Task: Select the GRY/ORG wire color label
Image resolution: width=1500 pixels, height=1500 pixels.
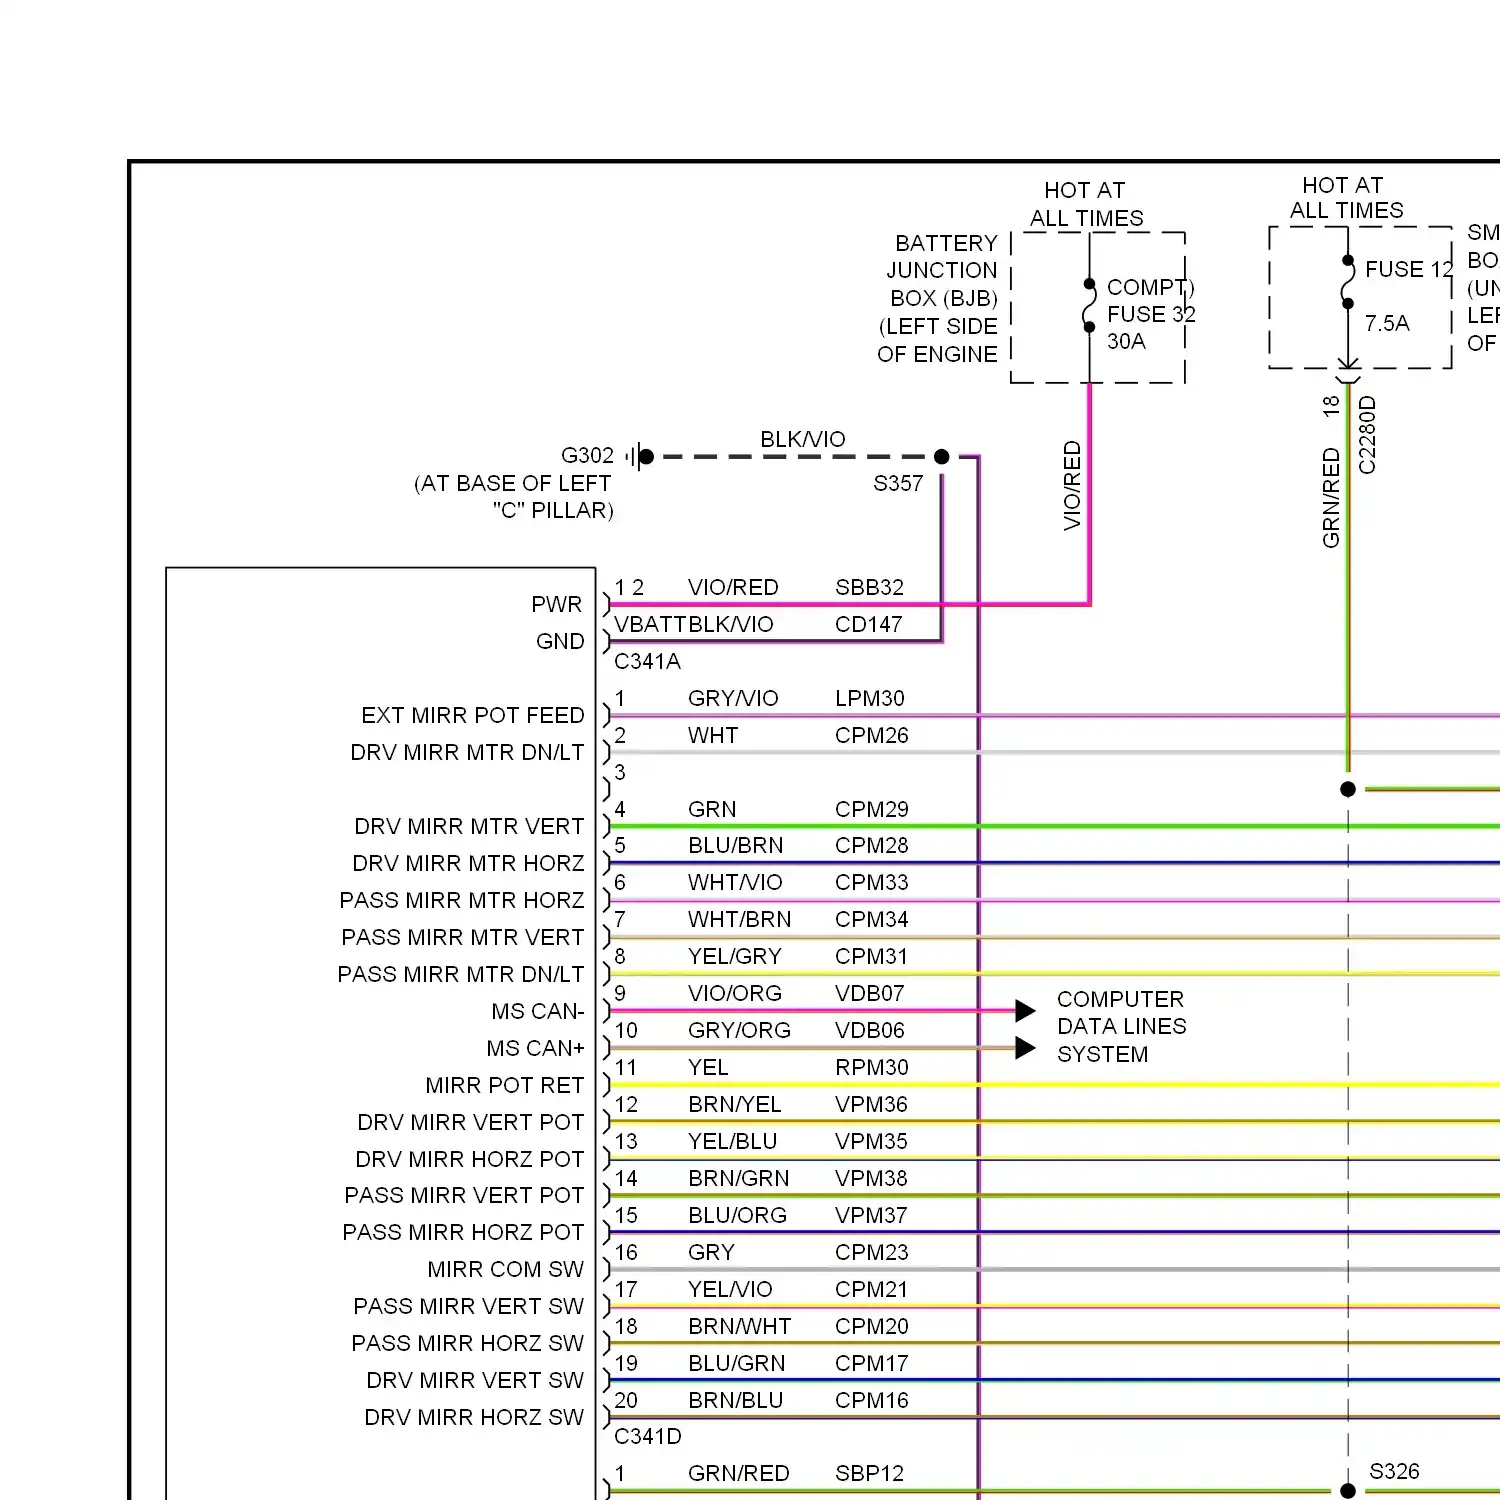Action: click(x=739, y=1030)
